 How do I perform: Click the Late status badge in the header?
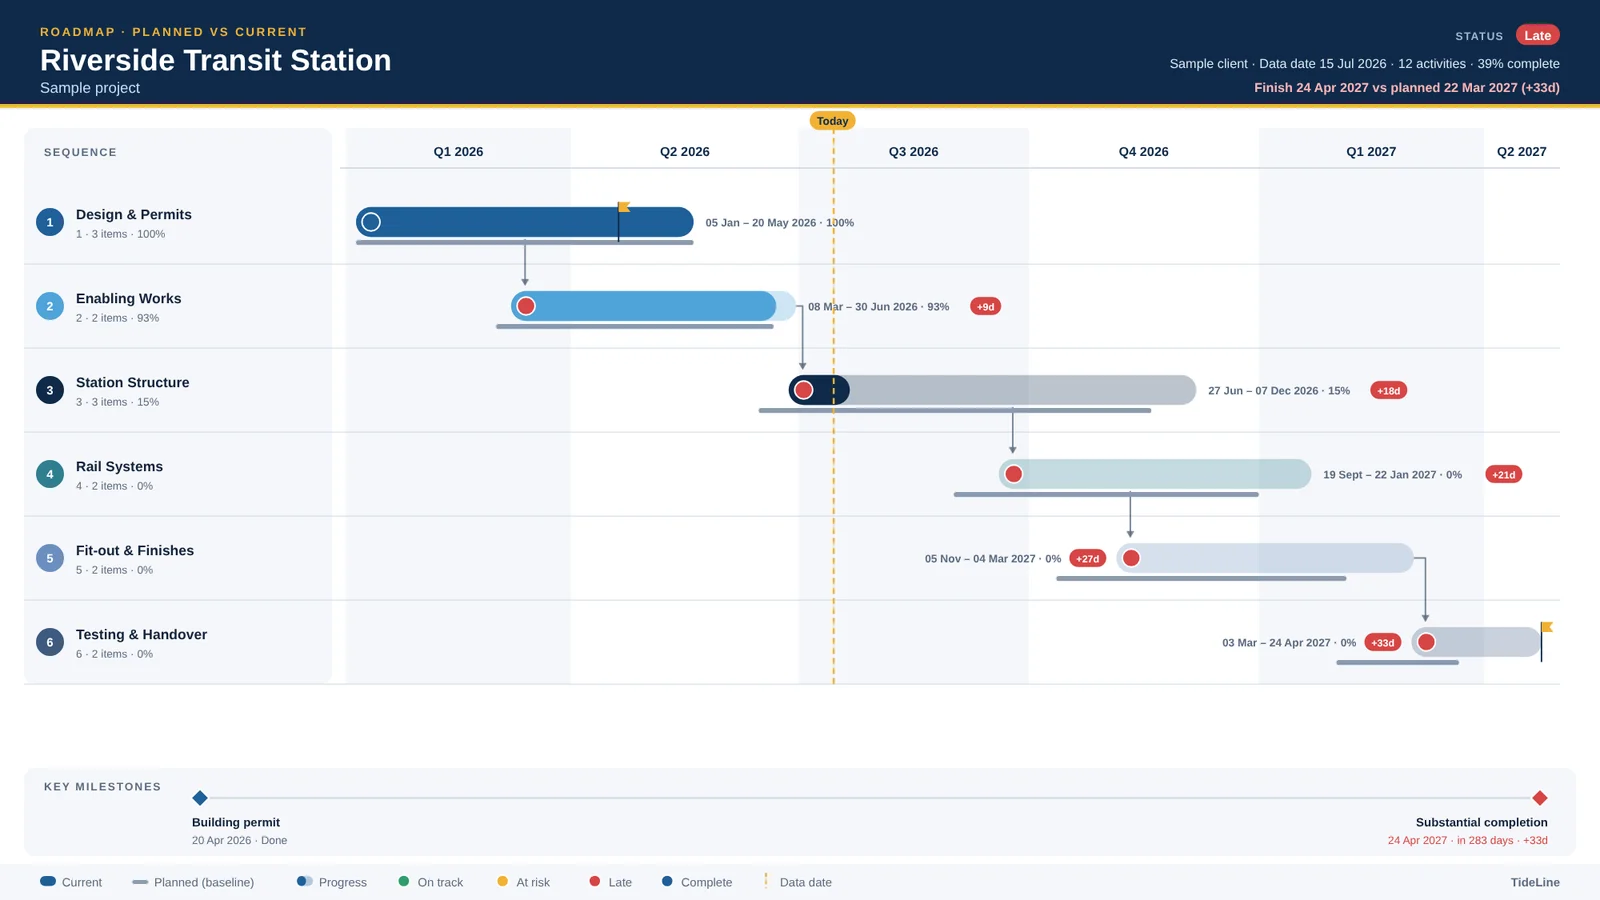1538,35
